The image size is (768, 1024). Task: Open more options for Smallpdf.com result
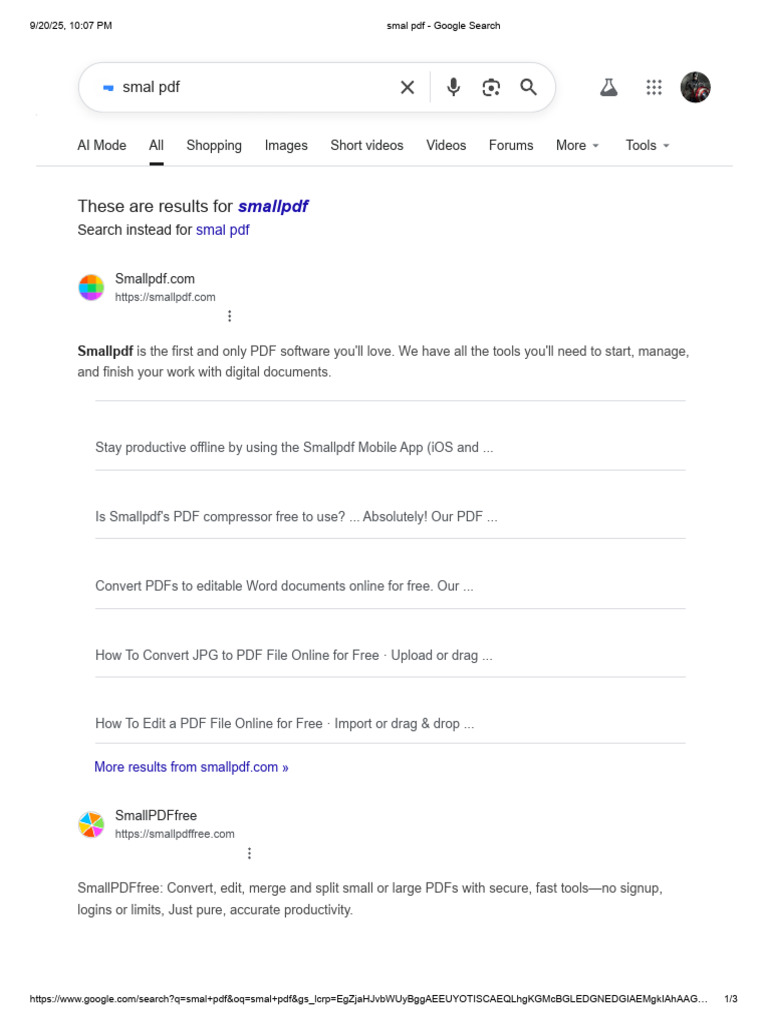tap(229, 316)
